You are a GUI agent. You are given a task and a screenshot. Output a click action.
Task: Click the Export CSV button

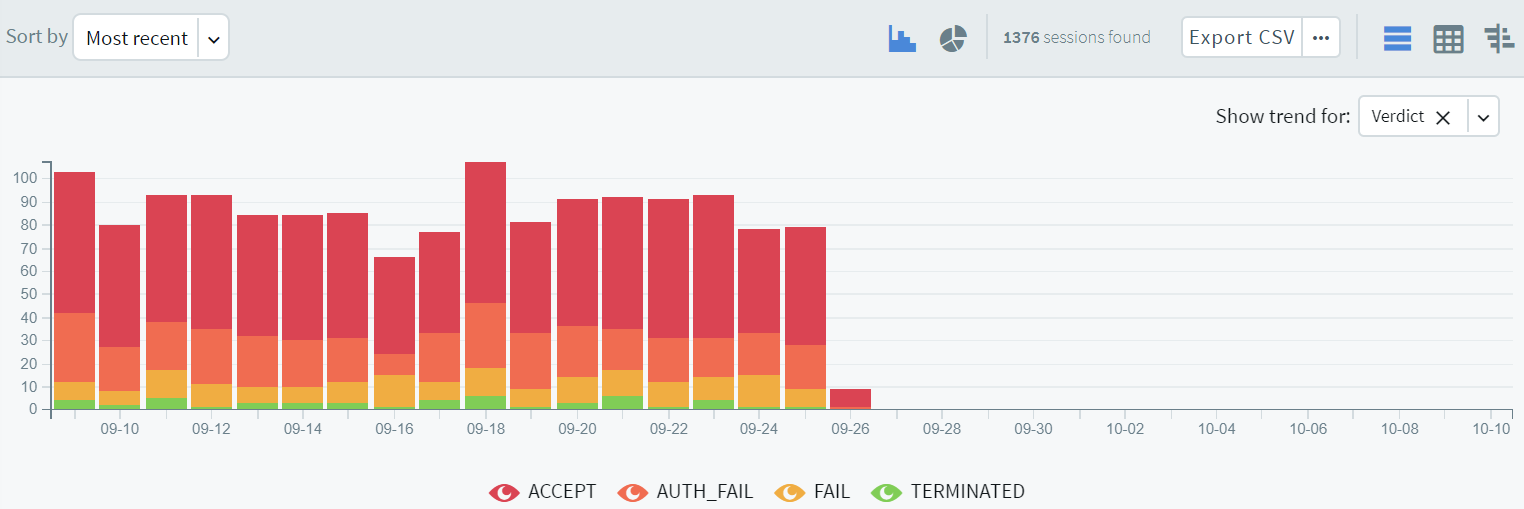[1242, 38]
